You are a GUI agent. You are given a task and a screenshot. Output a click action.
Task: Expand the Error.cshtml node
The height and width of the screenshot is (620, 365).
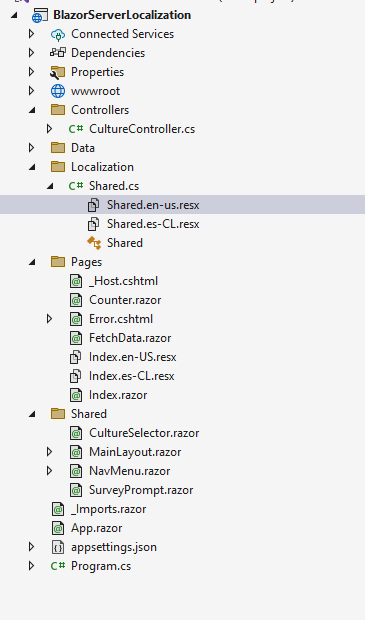point(49,319)
